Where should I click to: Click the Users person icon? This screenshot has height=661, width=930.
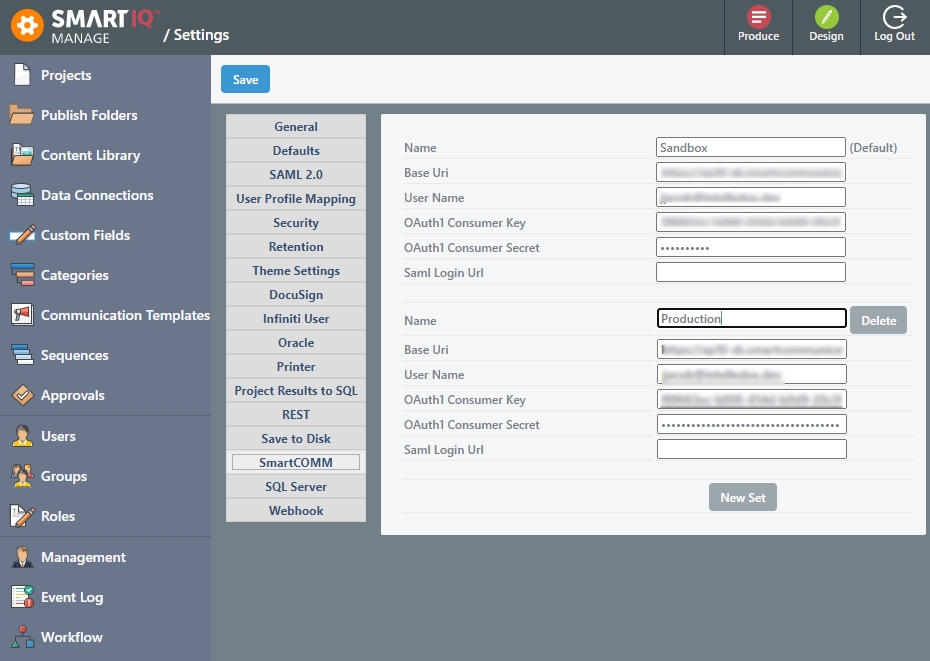click(x=22, y=436)
